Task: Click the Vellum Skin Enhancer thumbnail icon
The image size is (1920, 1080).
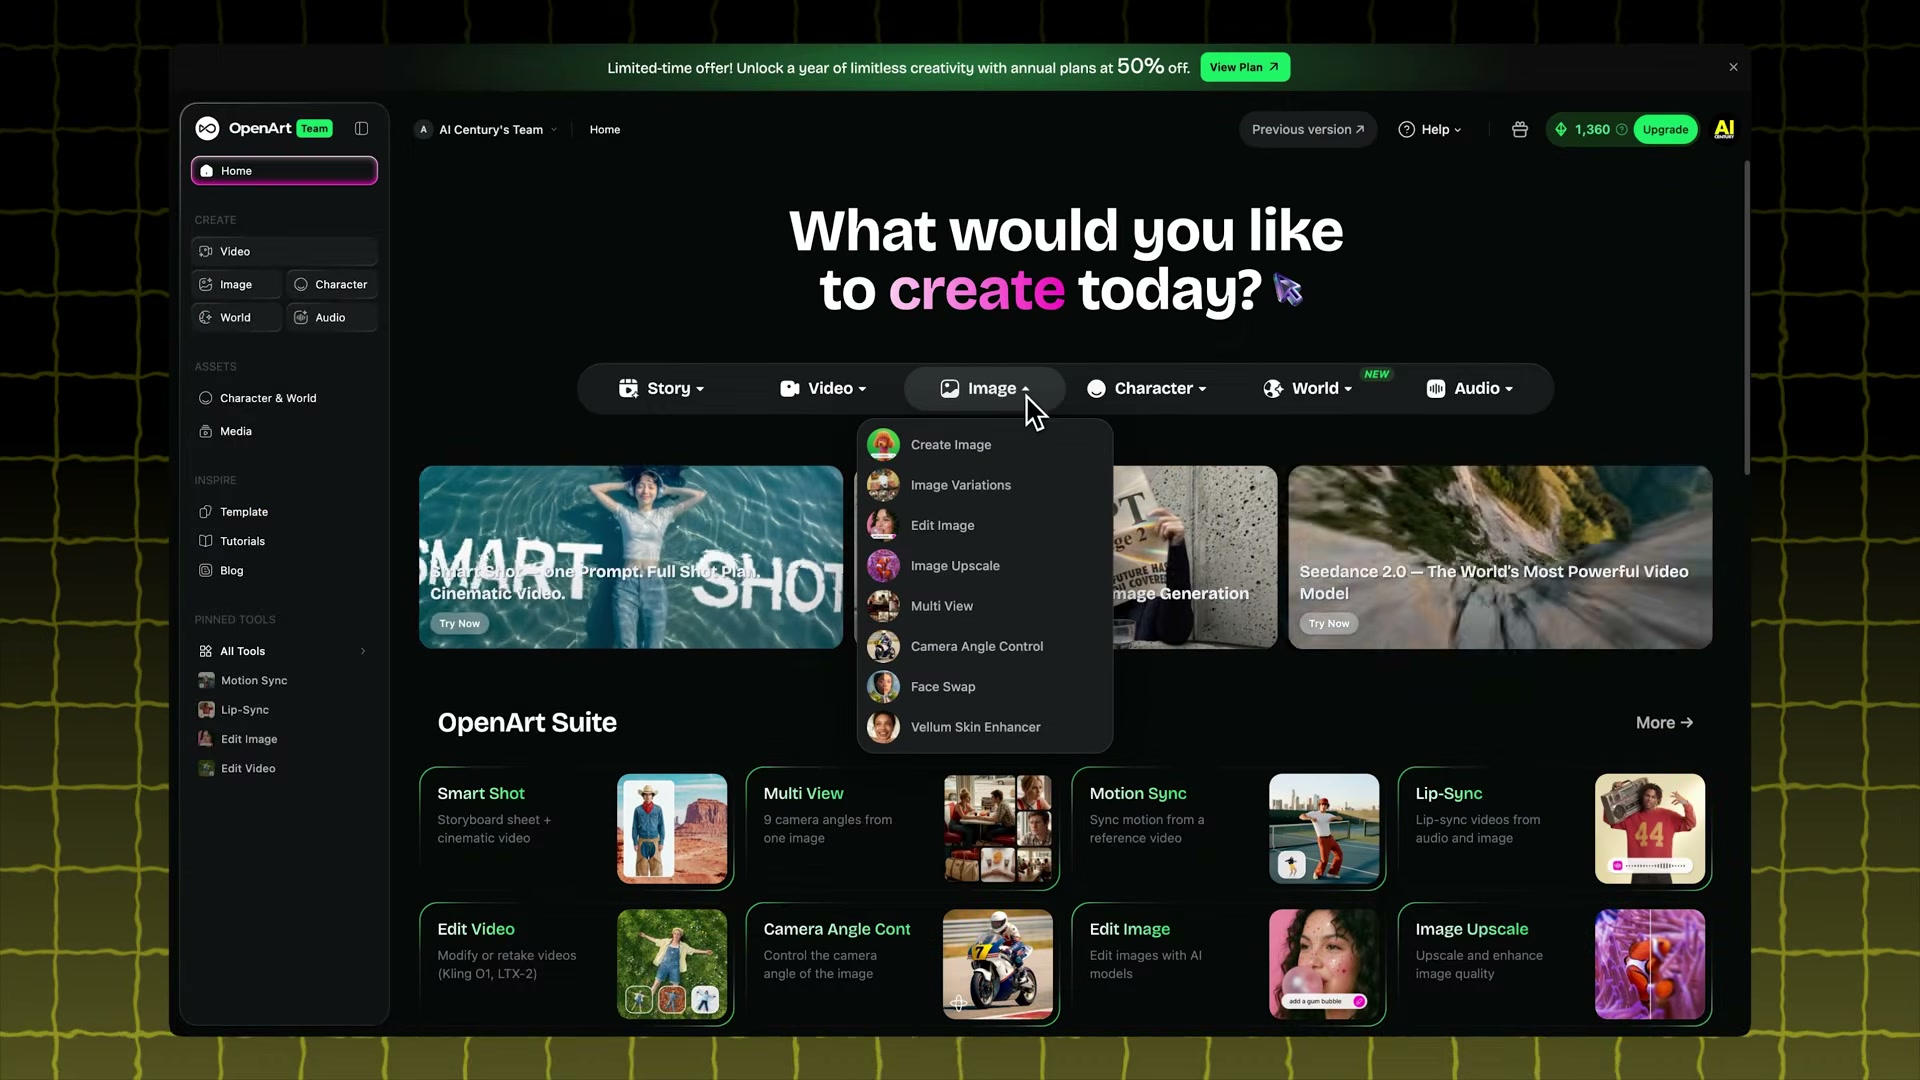Action: (883, 727)
